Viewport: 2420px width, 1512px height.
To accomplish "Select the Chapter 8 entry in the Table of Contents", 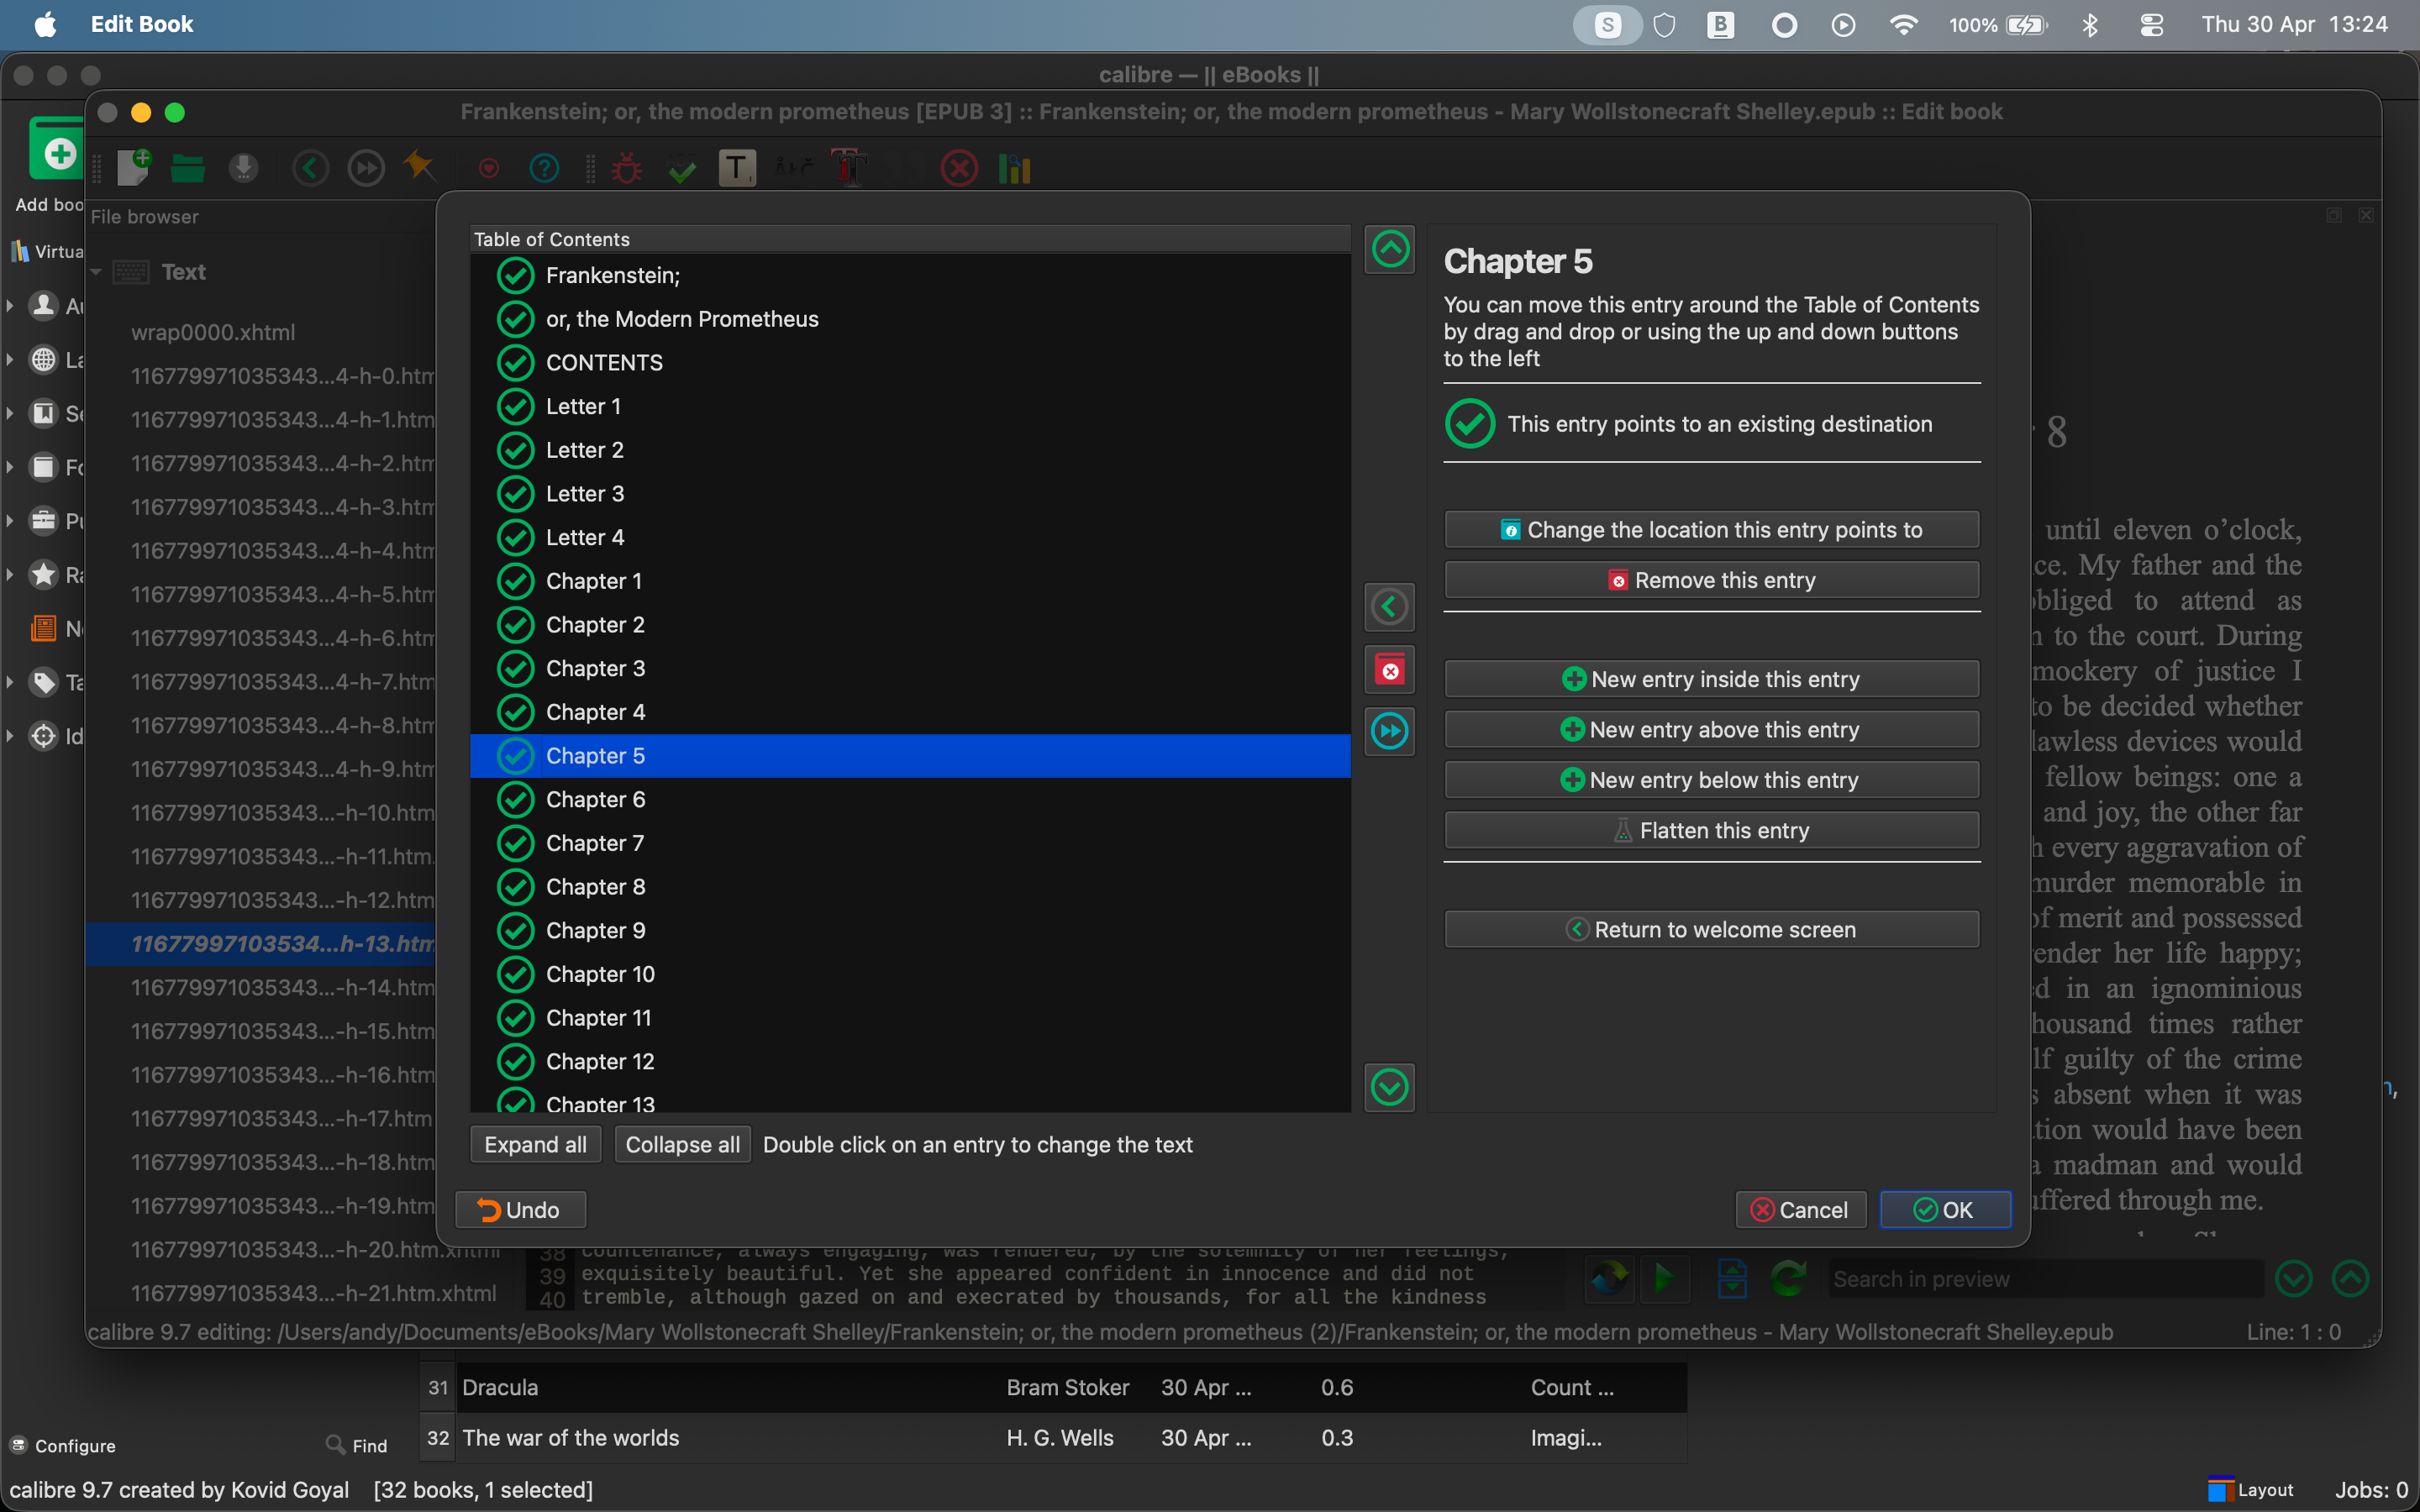I will [x=910, y=887].
